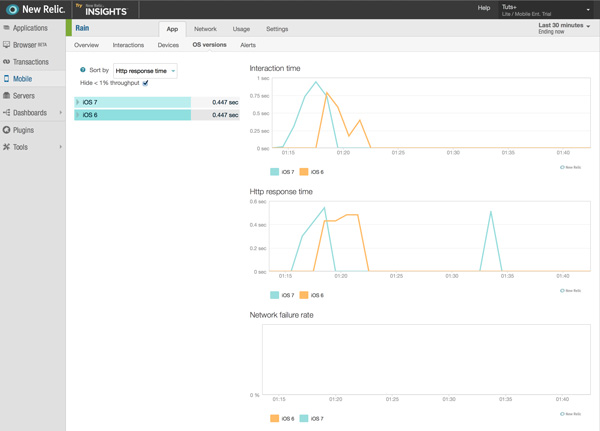Viewport: 600px width, 431px height.
Task: Click the Tools wrench icon
Action: [x=7, y=147]
